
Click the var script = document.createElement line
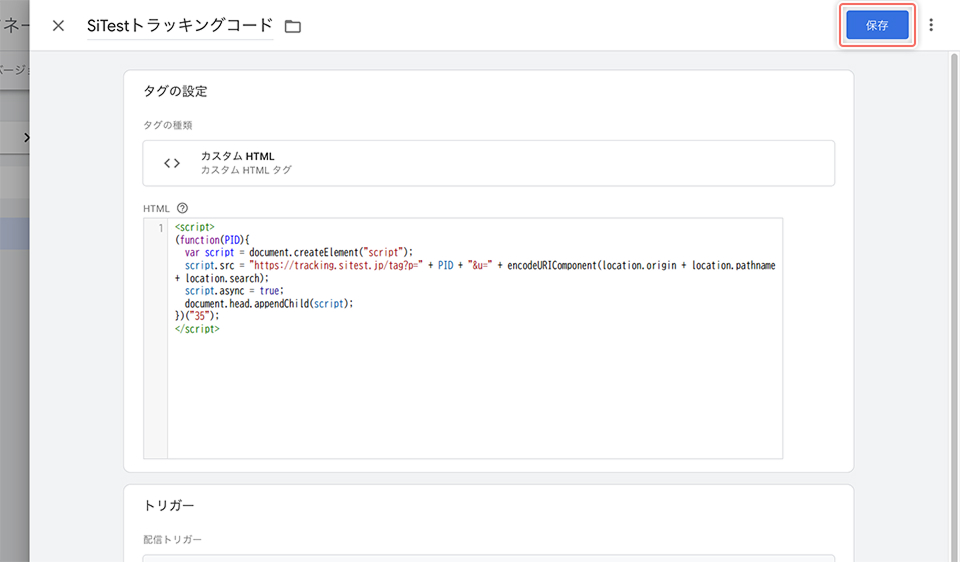point(299,253)
